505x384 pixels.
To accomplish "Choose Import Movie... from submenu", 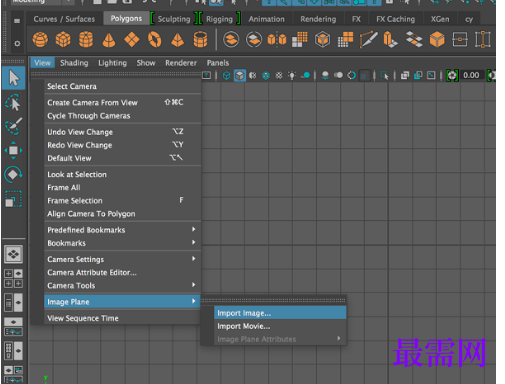I will 280,326.
